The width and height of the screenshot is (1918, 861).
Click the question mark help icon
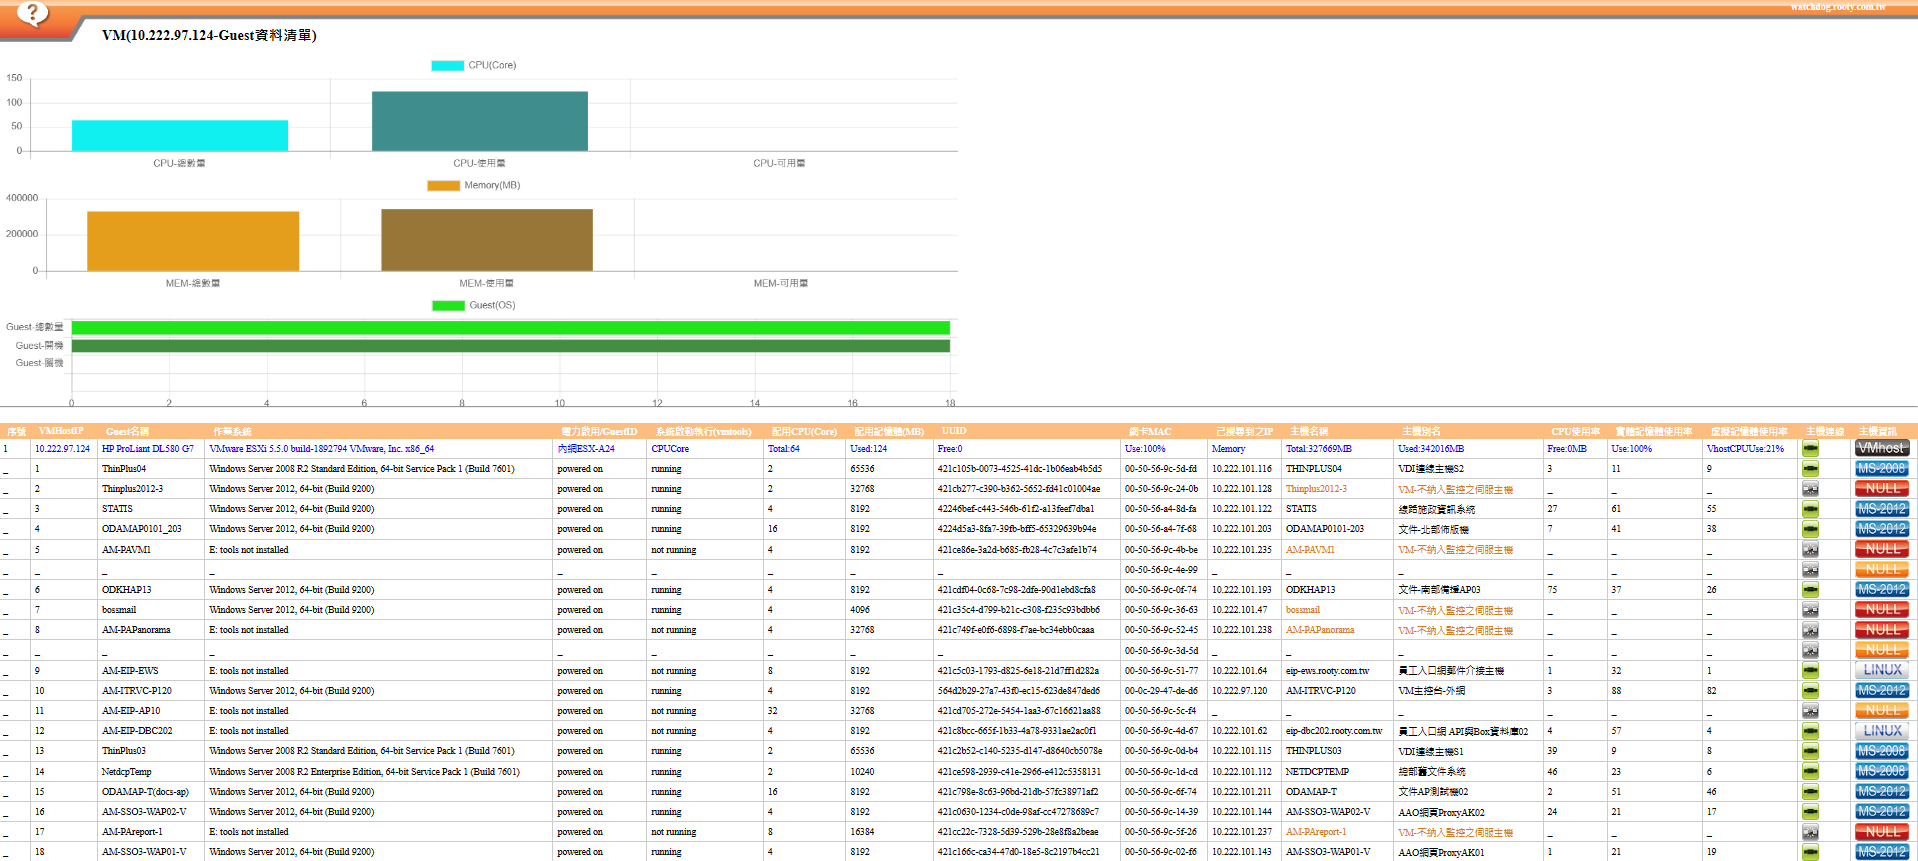tap(32, 13)
